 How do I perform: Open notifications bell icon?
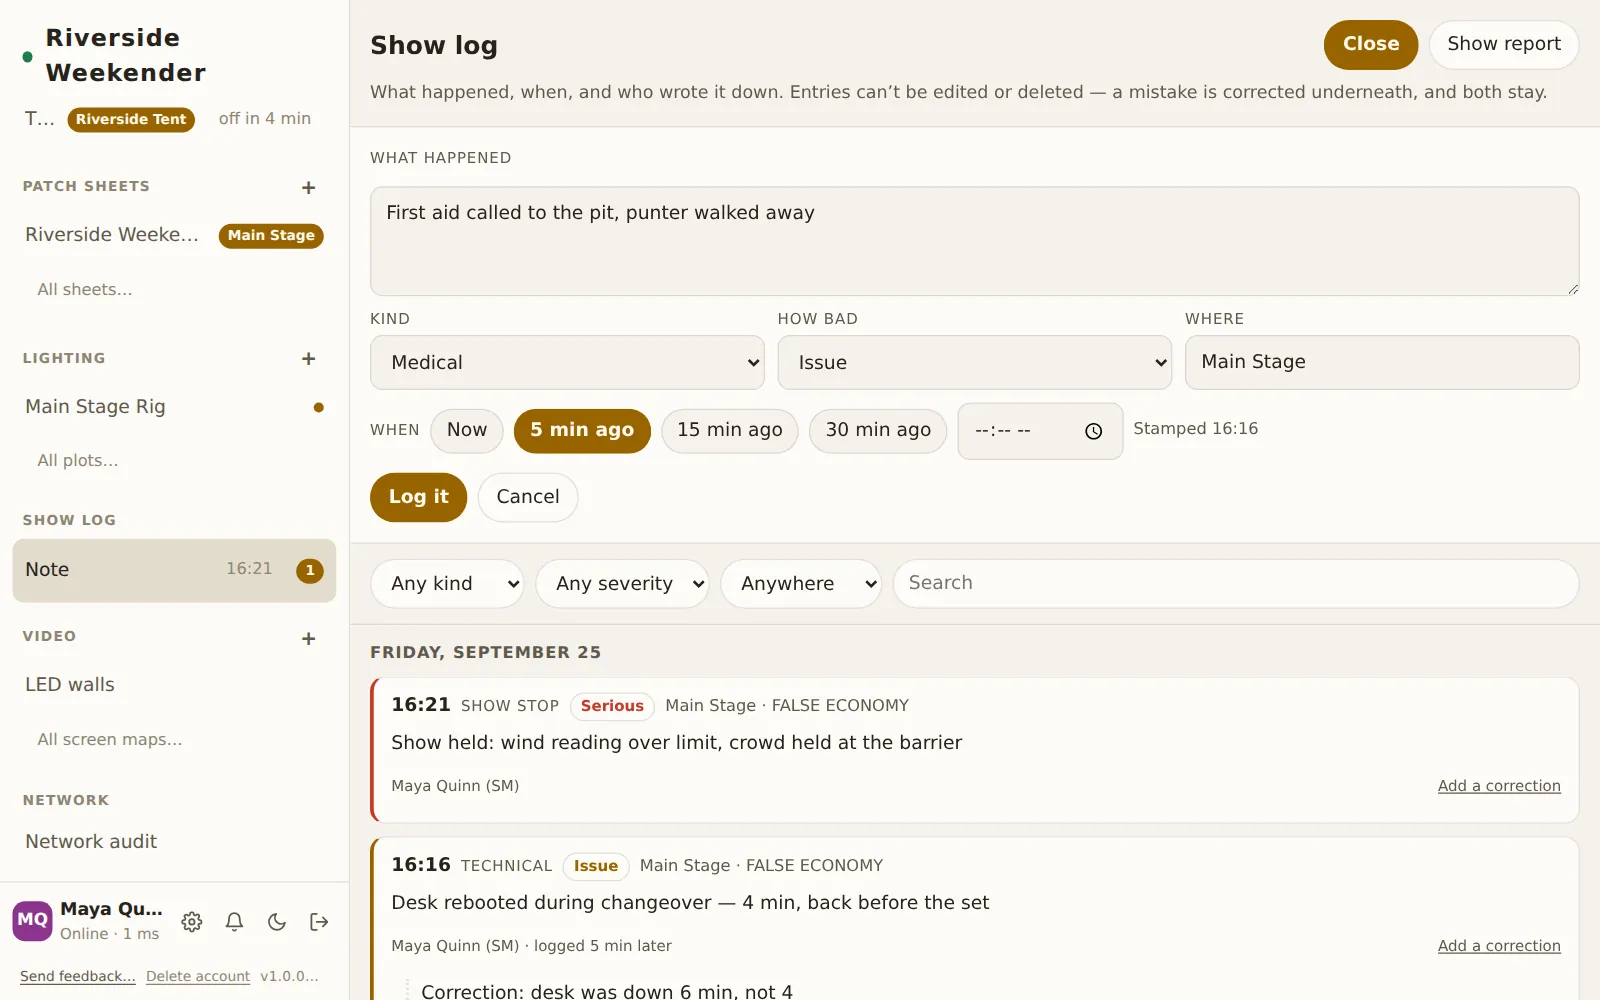pyautogui.click(x=234, y=922)
